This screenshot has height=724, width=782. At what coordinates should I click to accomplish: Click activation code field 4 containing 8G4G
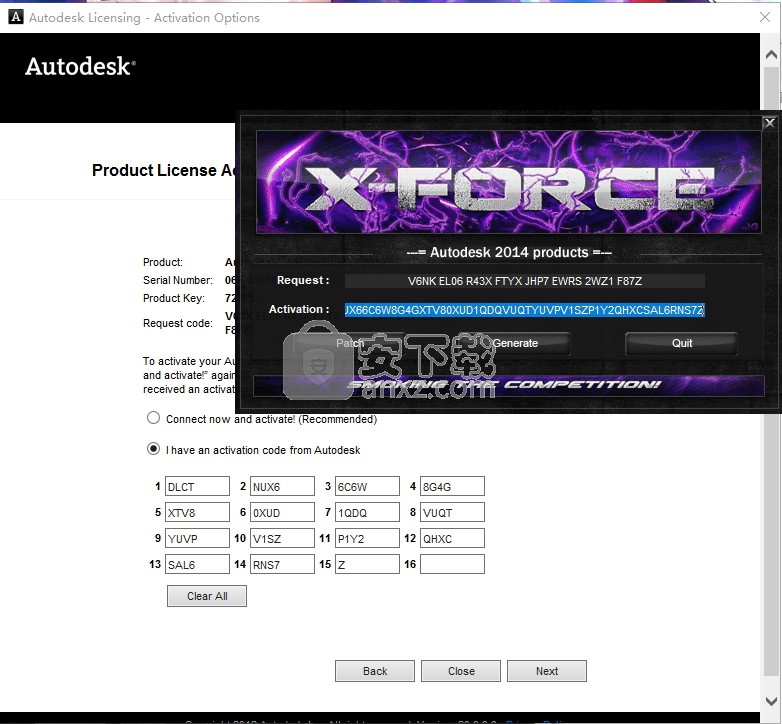(x=452, y=486)
